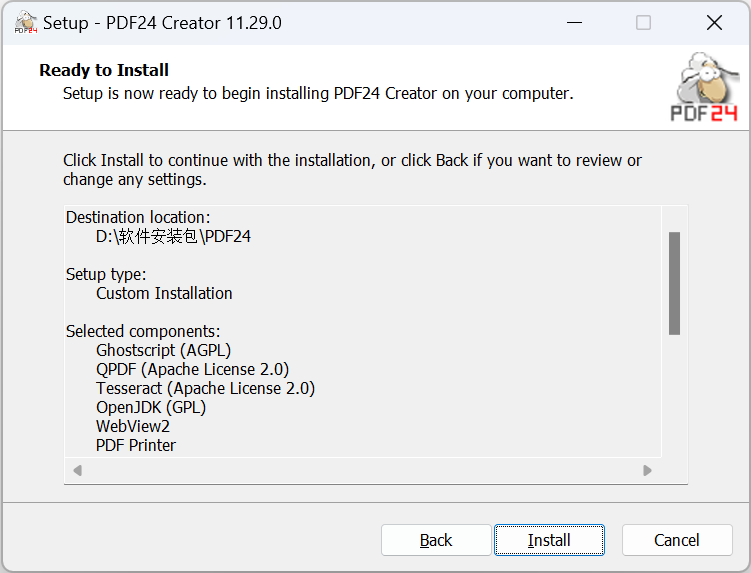
Task: Click the OpenJDK (GPL) component line
Action: (x=151, y=407)
